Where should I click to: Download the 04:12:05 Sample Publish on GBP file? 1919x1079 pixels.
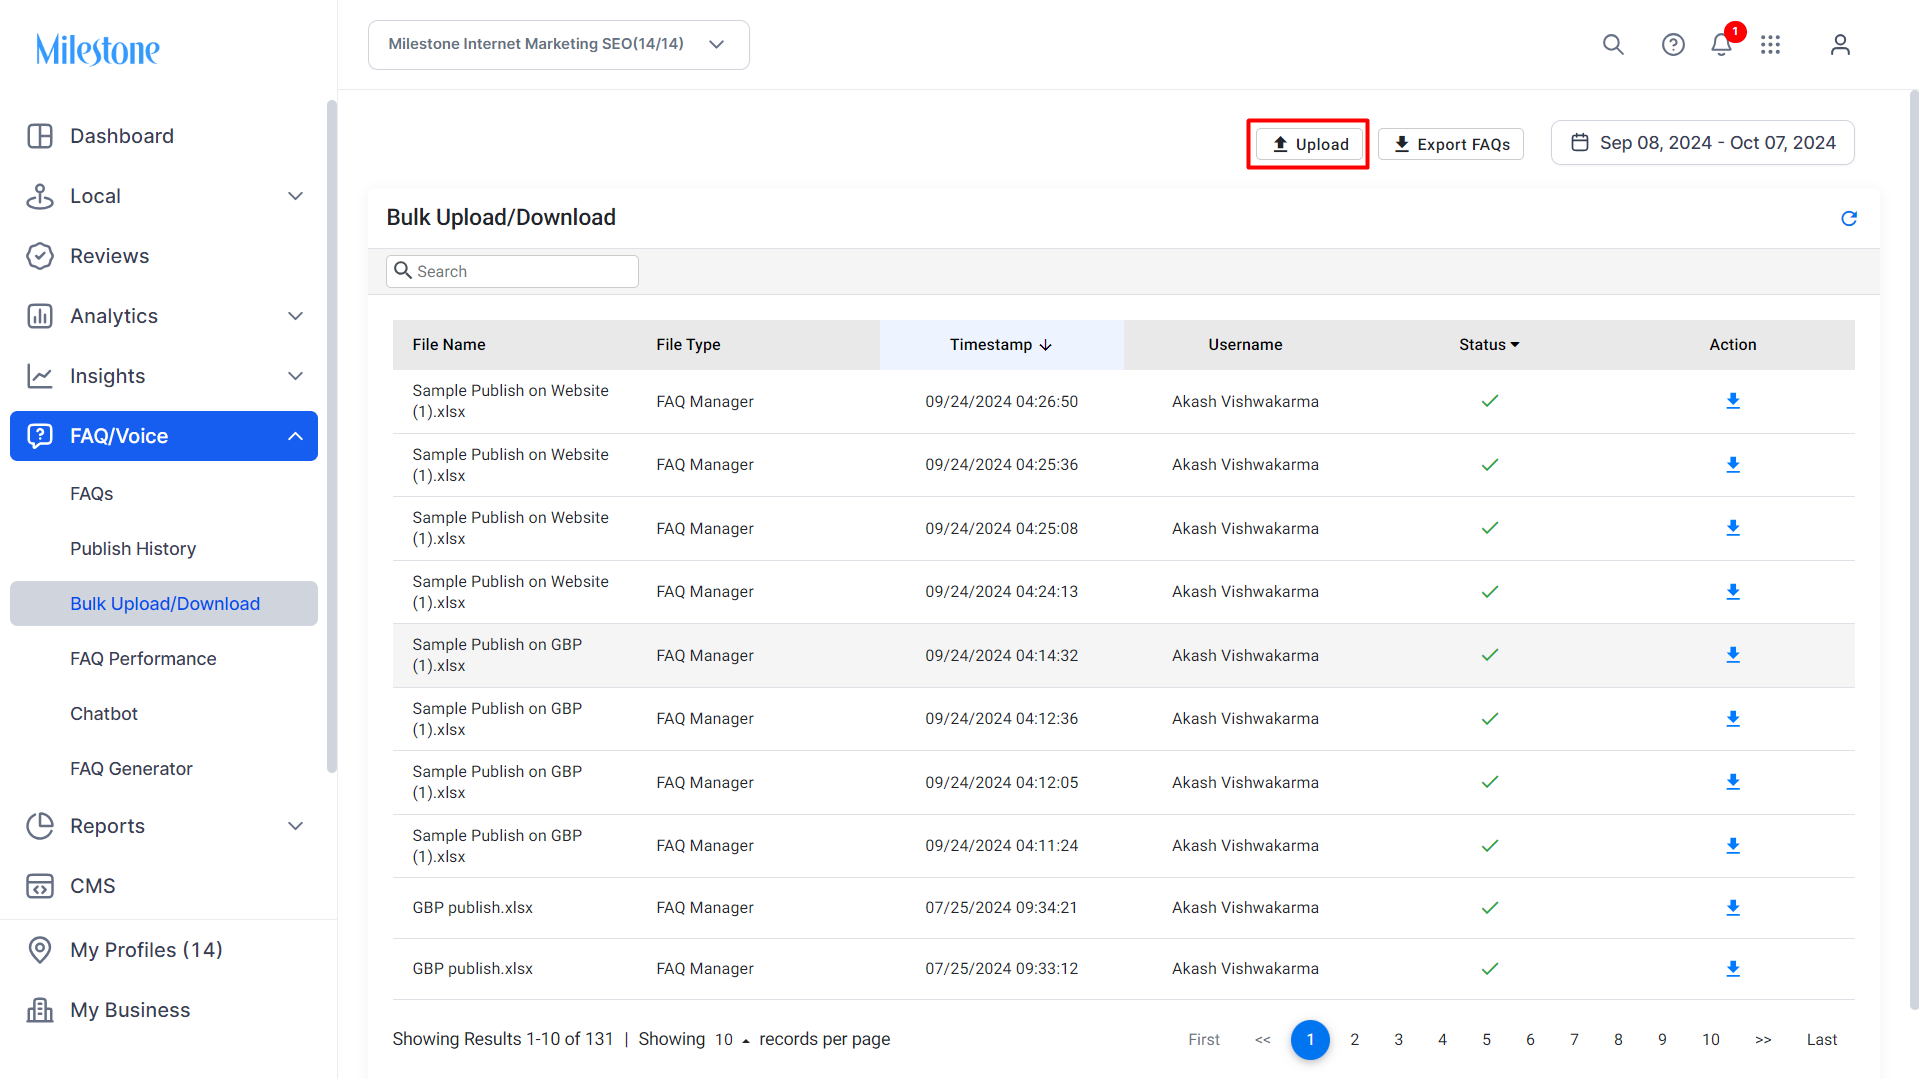(x=1733, y=782)
